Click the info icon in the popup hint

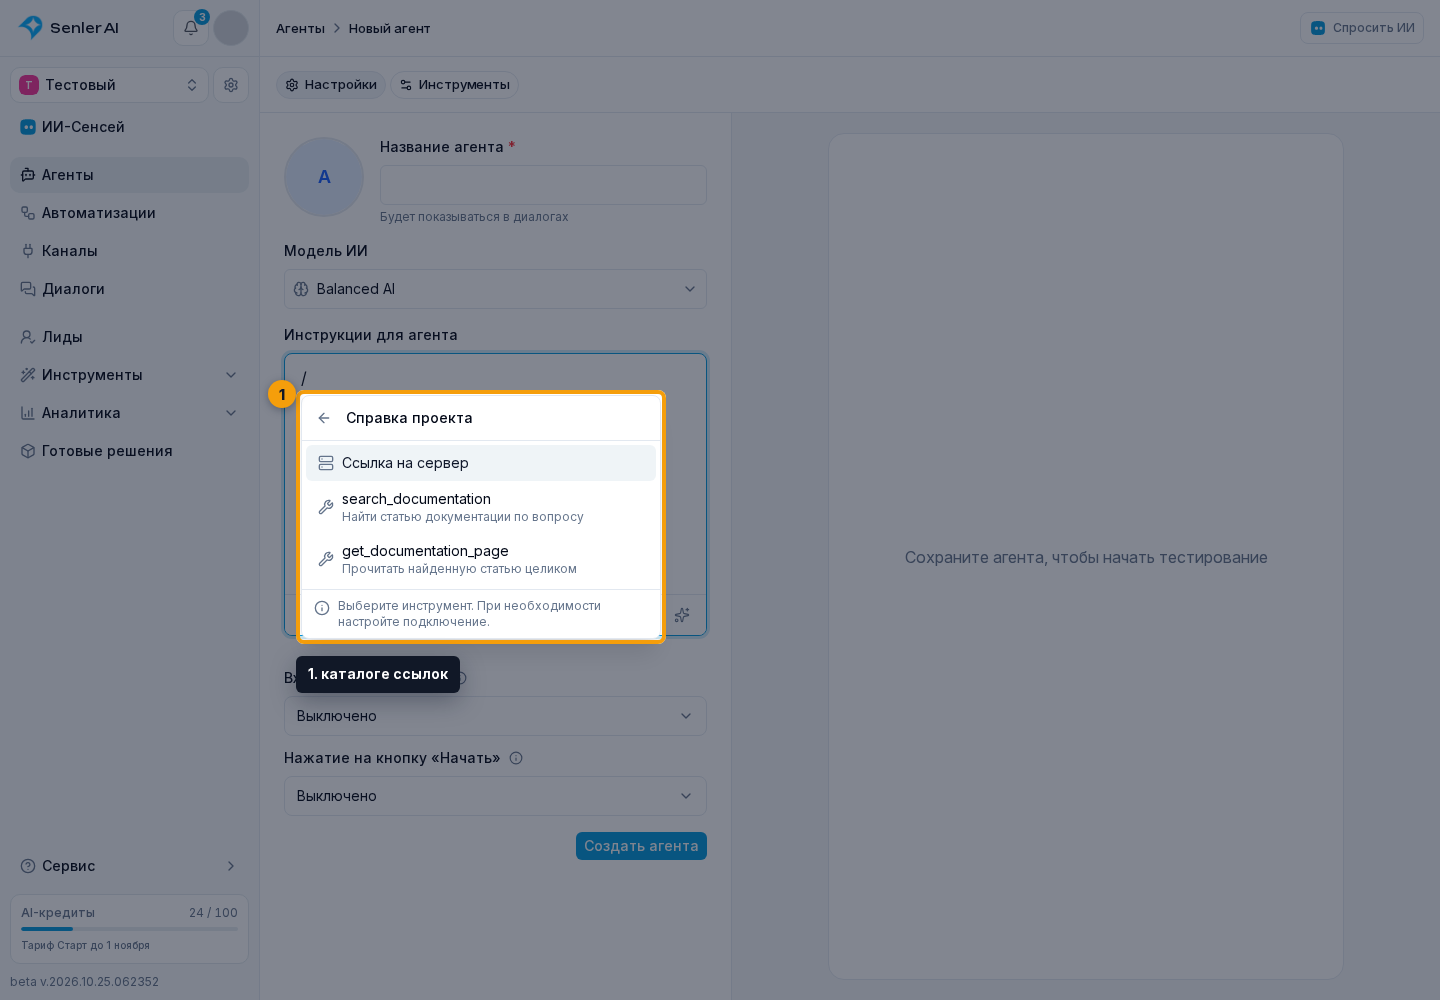(x=322, y=608)
